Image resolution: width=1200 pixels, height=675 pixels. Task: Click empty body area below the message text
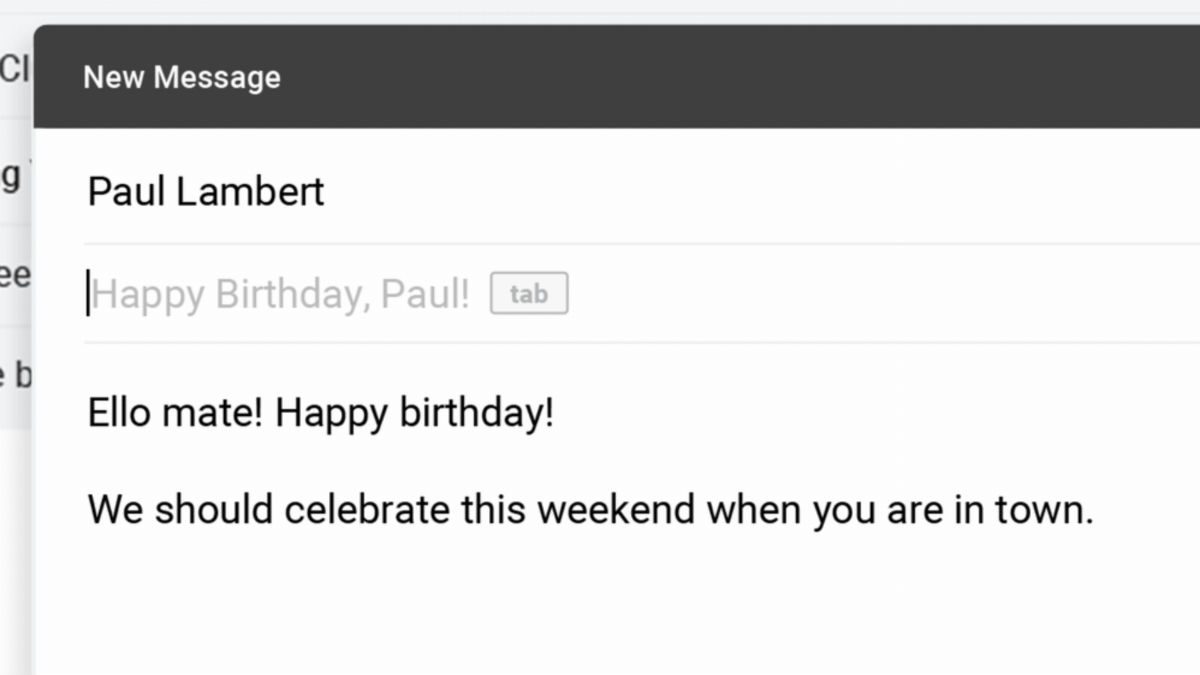click(600, 610)
